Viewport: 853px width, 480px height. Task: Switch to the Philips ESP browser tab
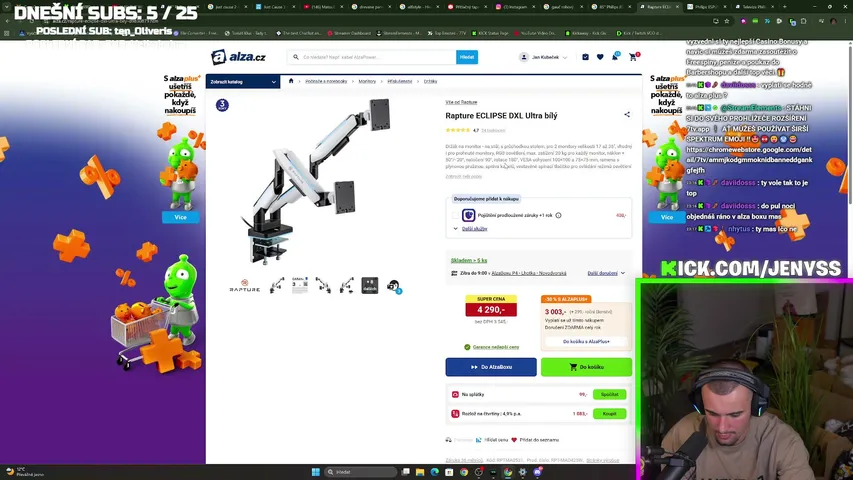click(x=706, y=7)
